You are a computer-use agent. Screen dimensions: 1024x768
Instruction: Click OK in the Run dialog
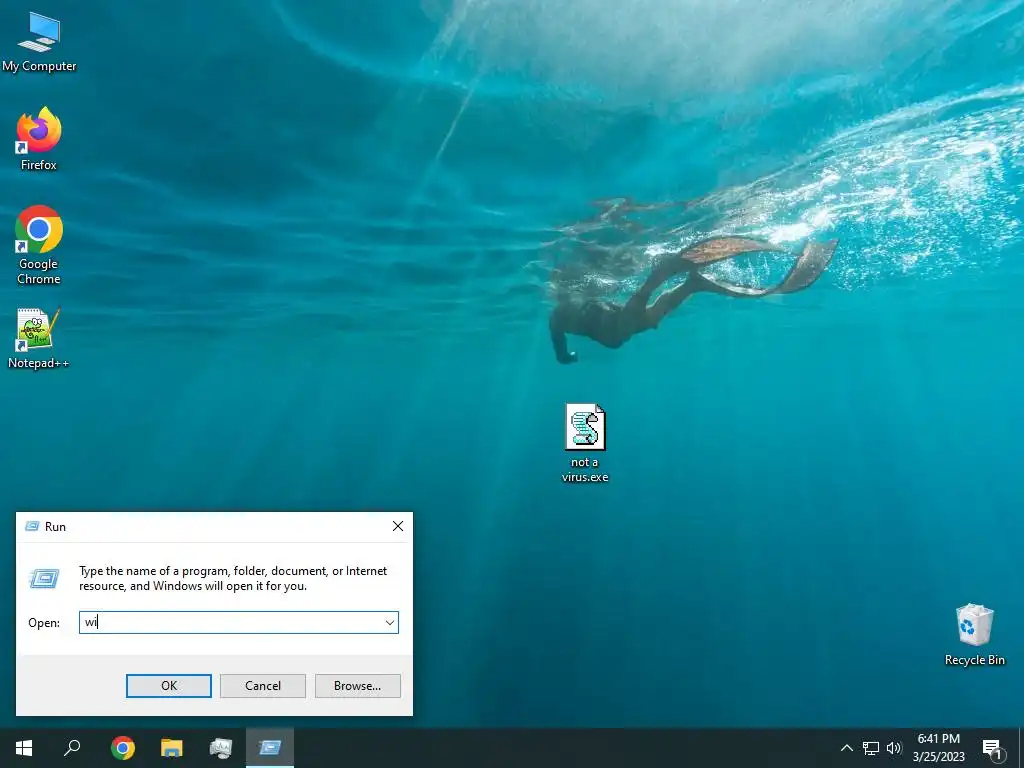[168, 686]
